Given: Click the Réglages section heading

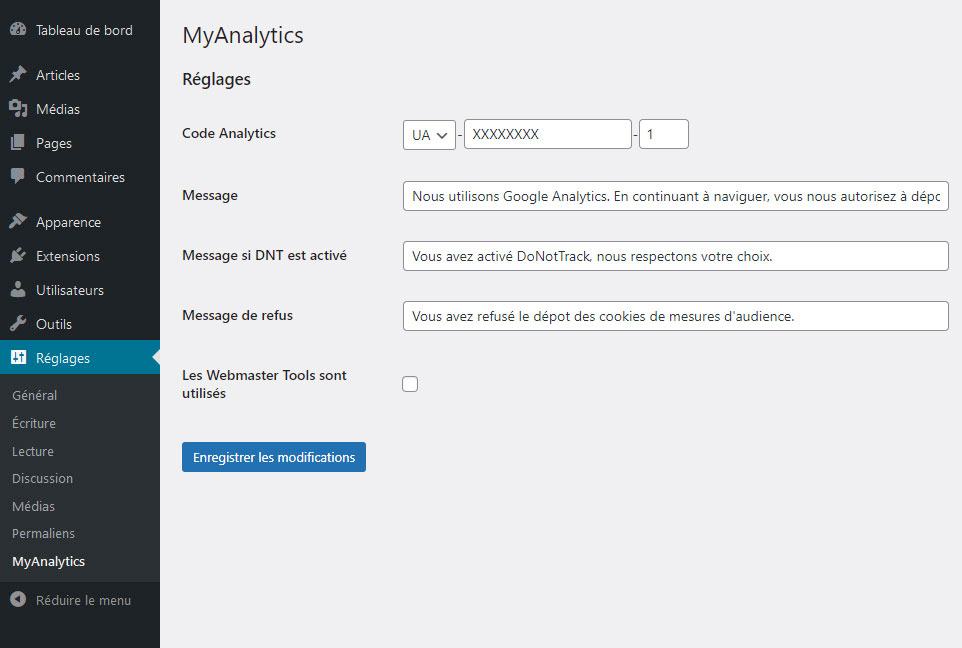Looking at the screenshot, I should coord(217,79).
